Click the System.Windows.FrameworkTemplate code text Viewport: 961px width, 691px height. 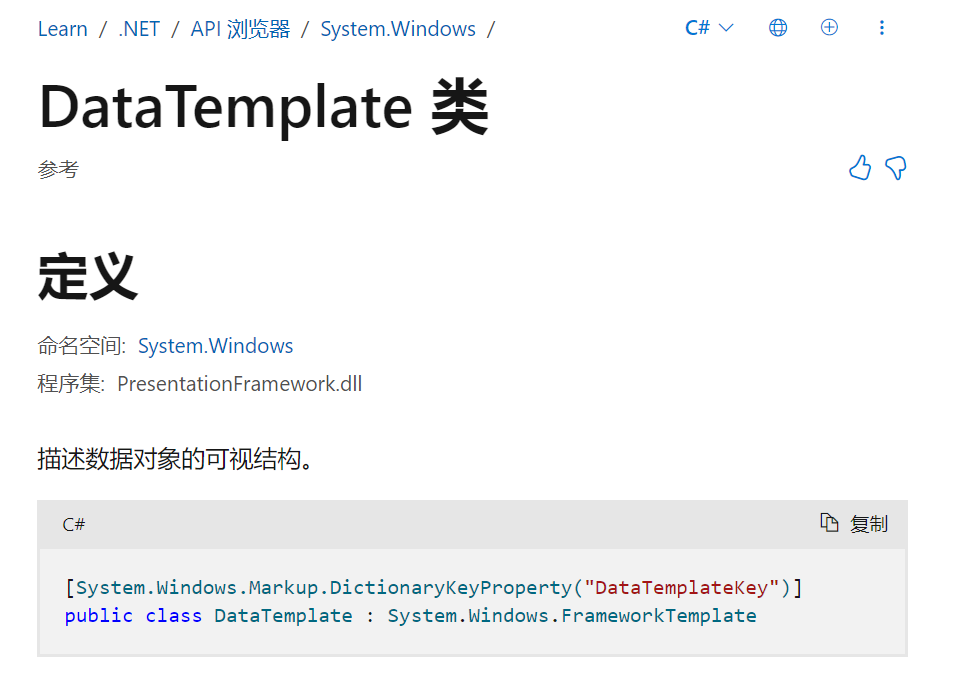(x=572, y=616)
